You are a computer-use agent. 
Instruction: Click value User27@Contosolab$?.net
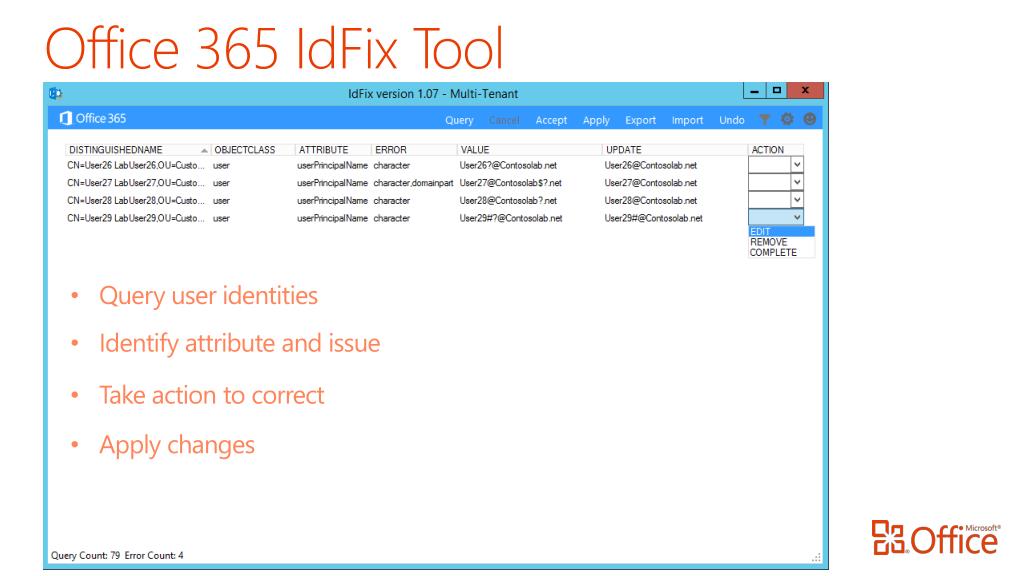click(511, 183)
